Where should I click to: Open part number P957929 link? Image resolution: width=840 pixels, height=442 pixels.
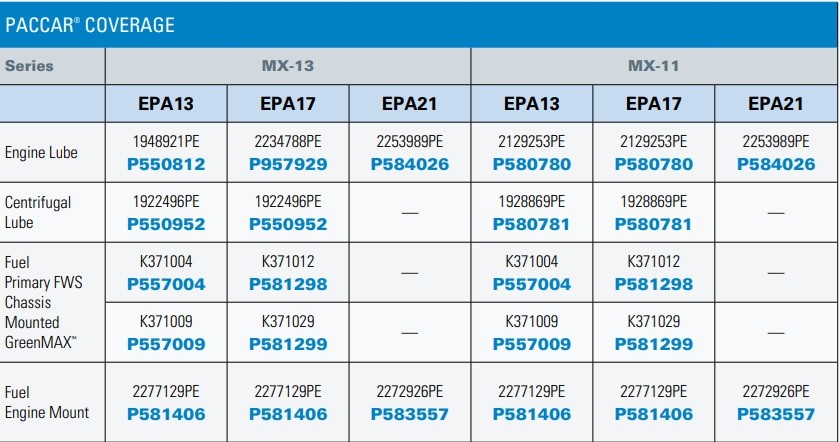(x=288, y=163)
